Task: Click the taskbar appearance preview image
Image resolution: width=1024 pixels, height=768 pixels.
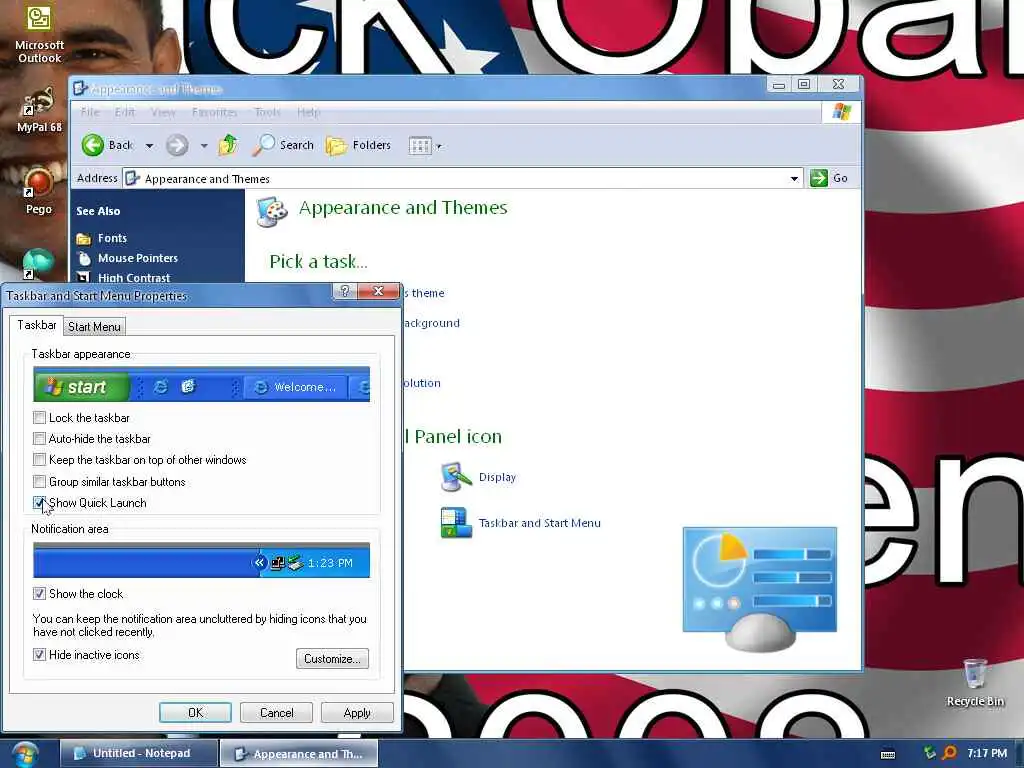Action: pos(201,384)
